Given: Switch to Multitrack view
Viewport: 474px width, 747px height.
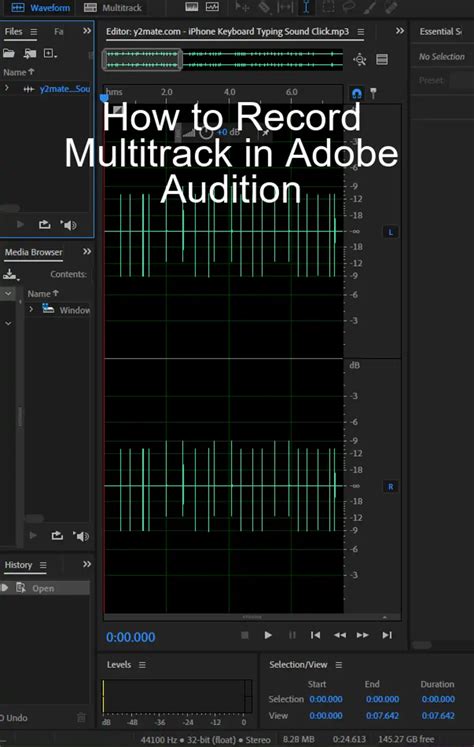Looking at the screenshot, I should click(x=113, y=8).
